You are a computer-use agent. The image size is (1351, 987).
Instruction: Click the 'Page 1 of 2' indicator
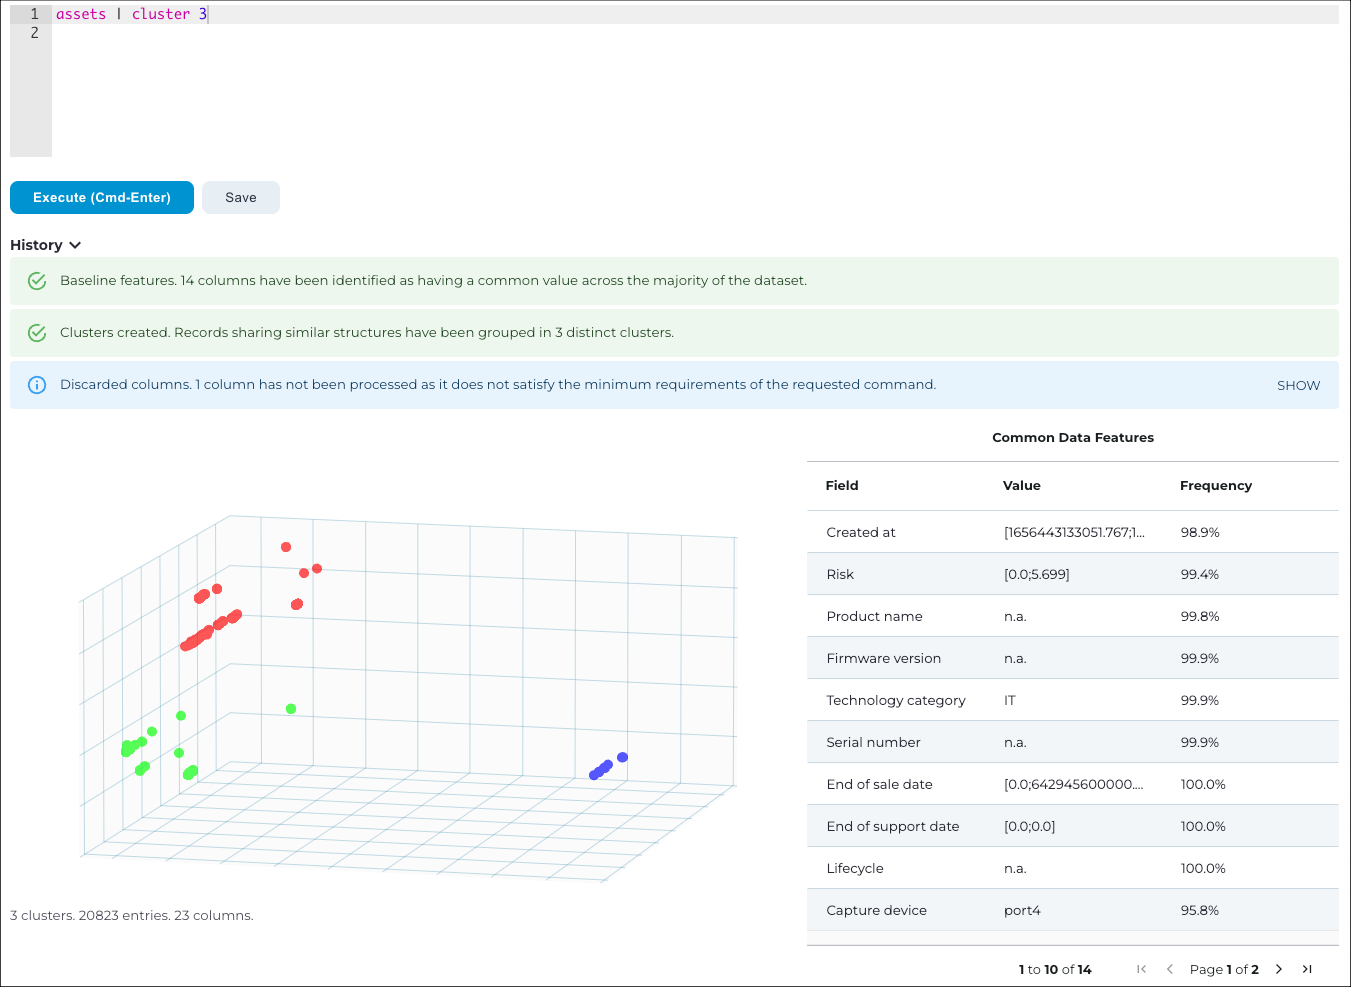(x=1224, y=969)
